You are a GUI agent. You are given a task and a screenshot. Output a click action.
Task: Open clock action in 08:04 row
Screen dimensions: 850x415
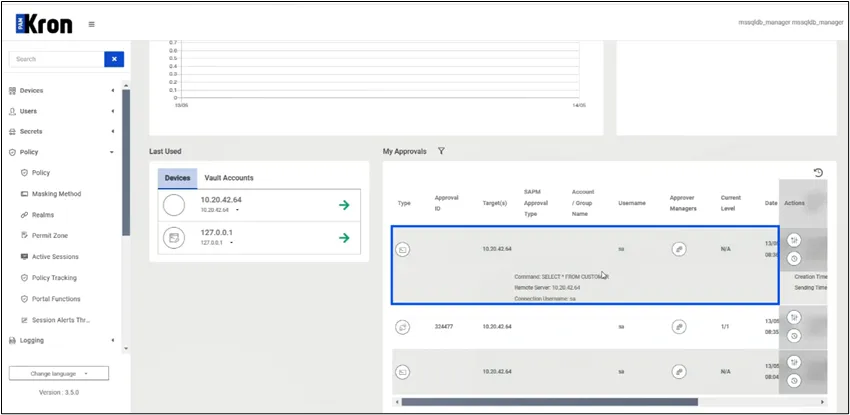pos(794,381)
